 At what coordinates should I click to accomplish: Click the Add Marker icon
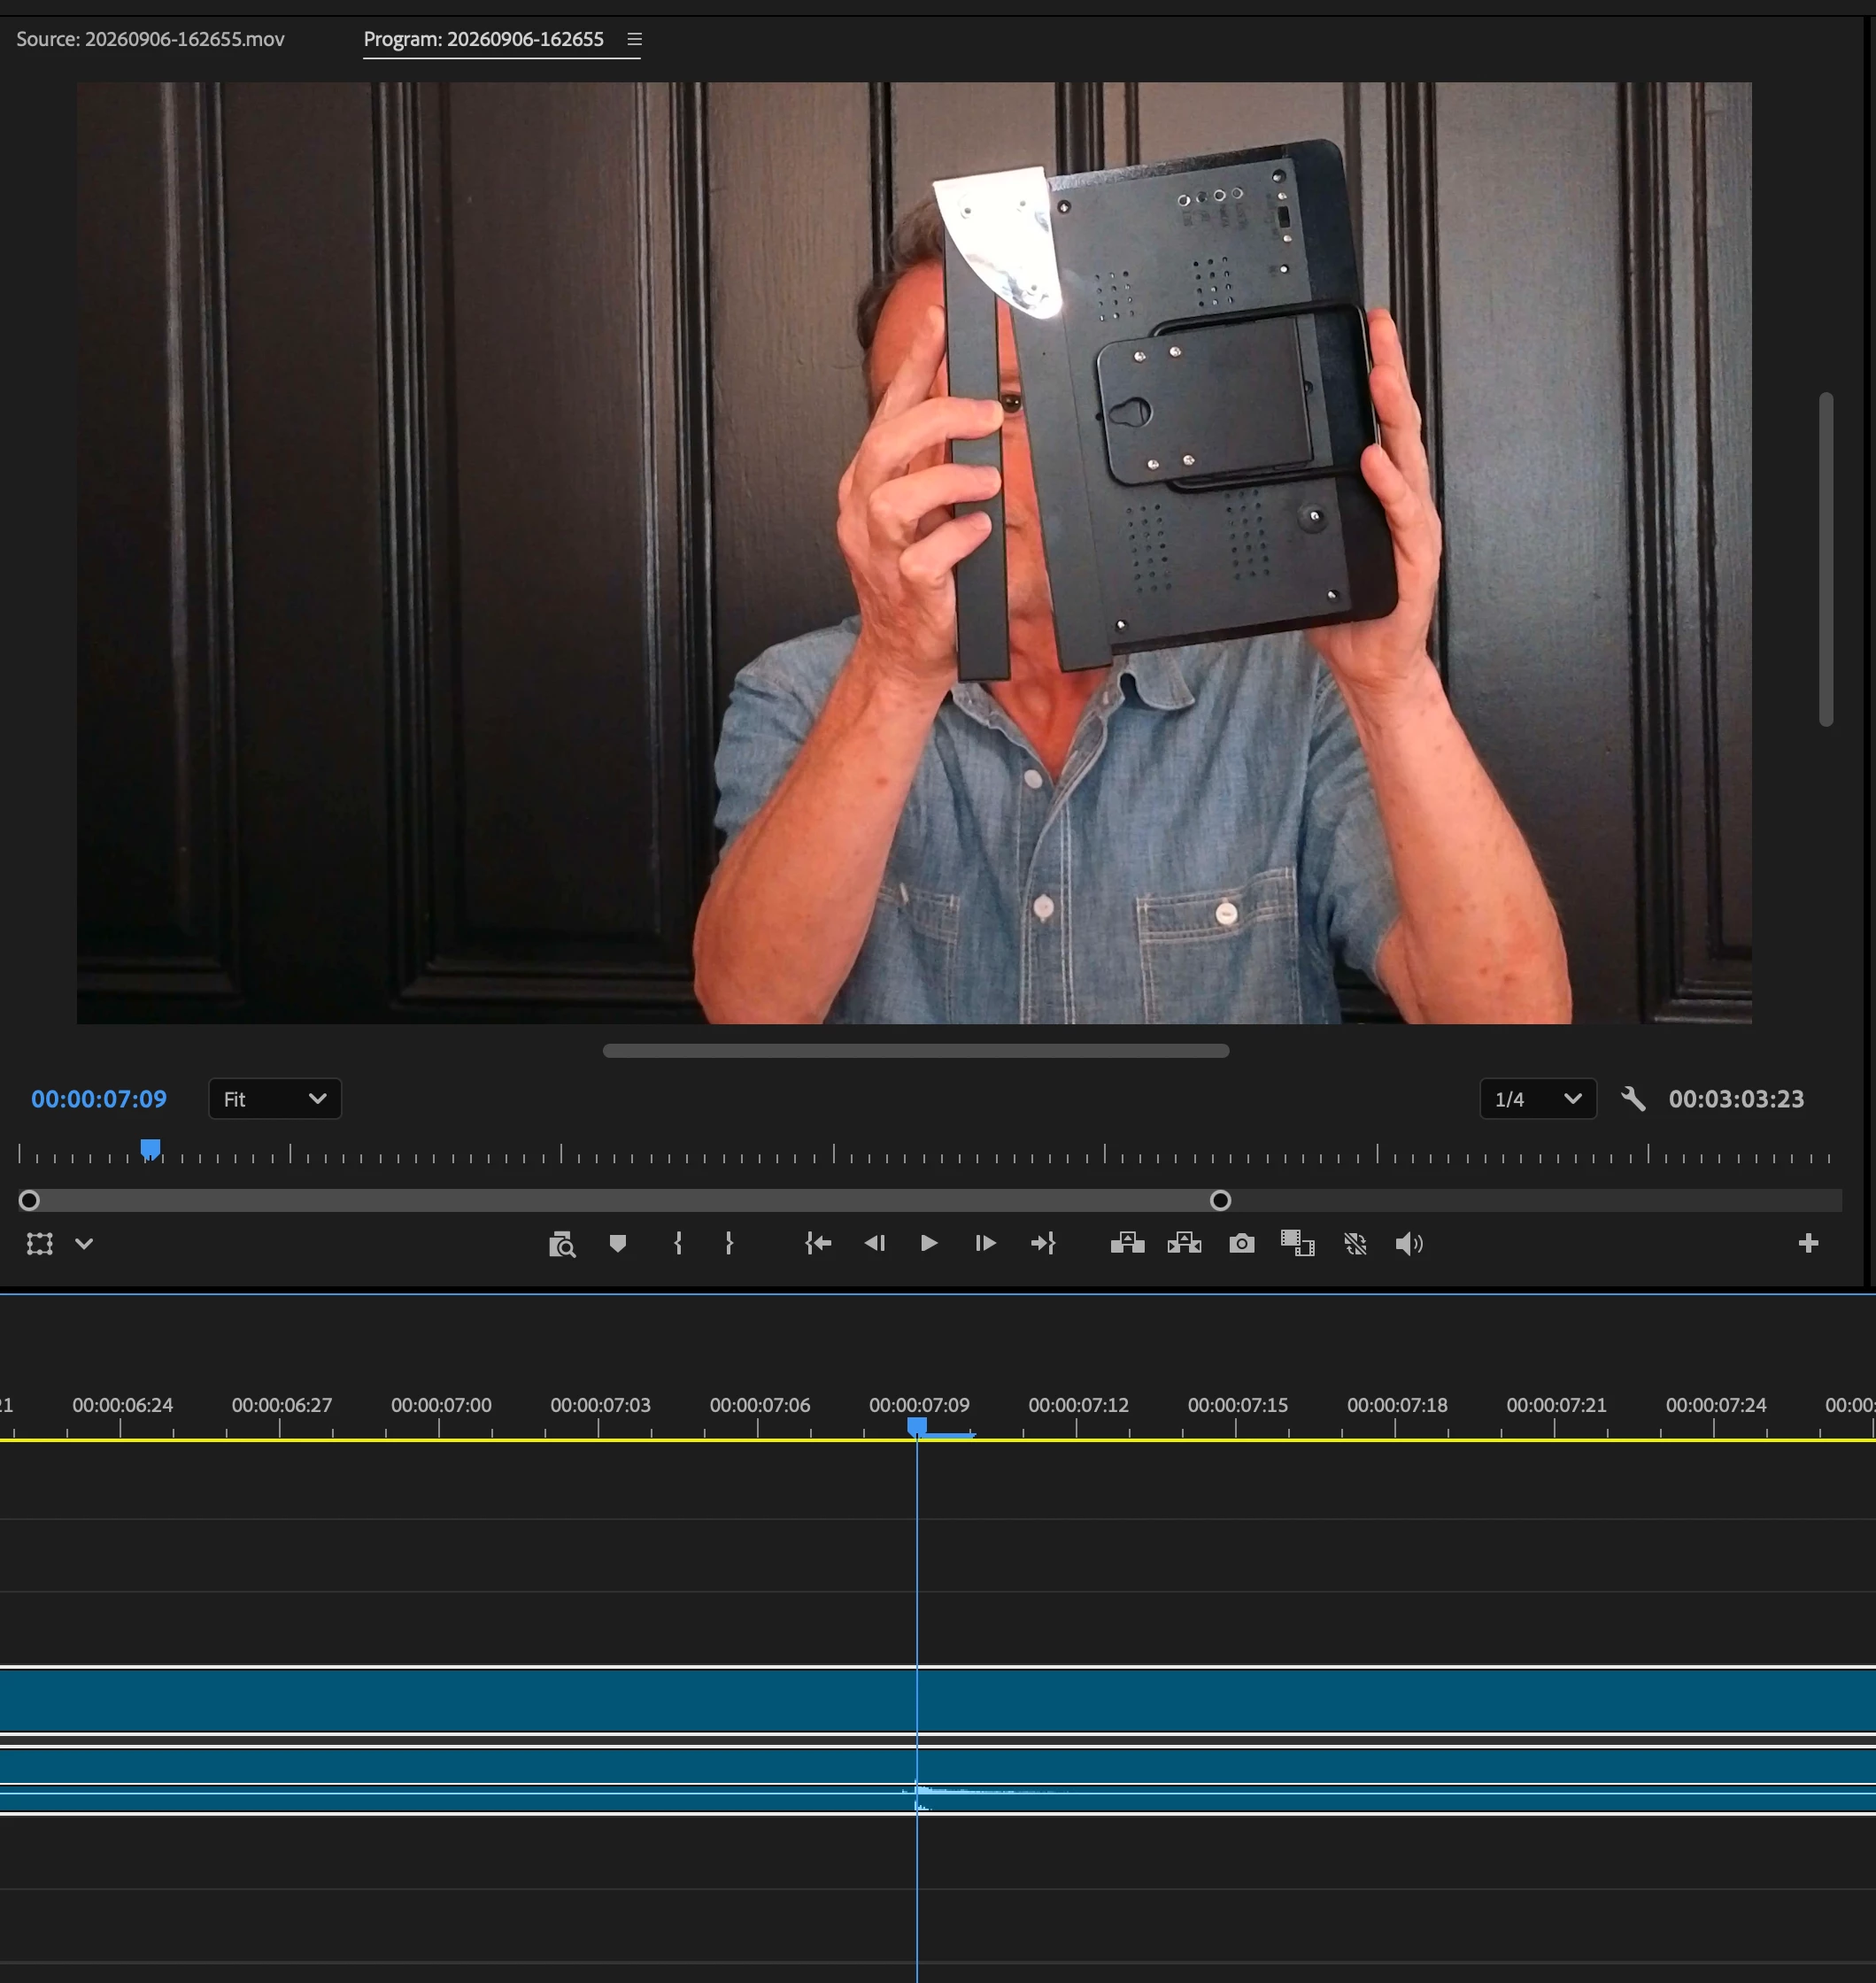click(618, 1243)
